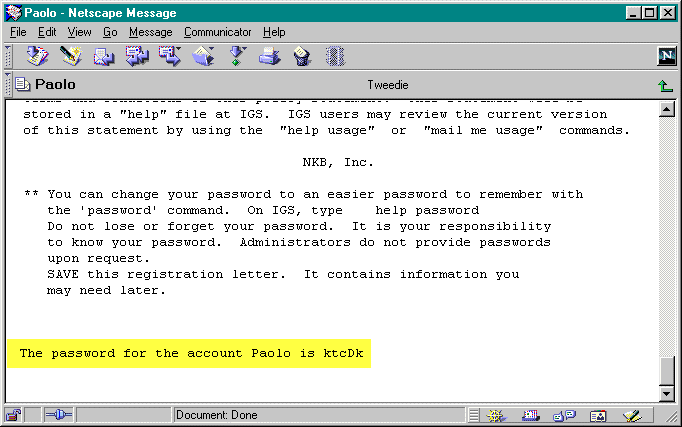Open the Go menu

[x=110, y=32]
